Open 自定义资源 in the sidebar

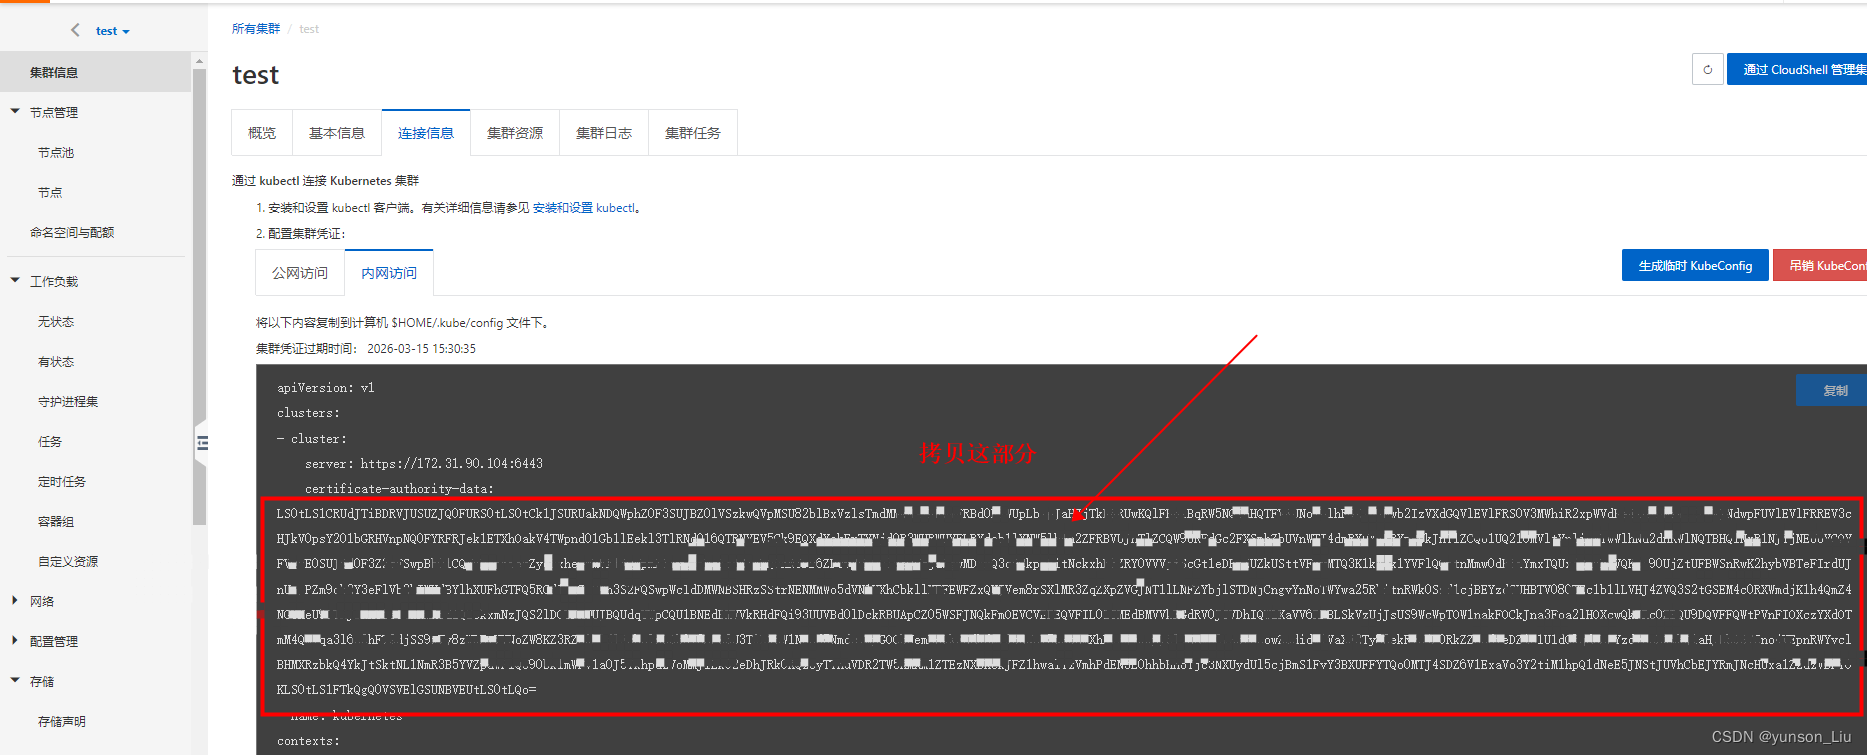68,562
